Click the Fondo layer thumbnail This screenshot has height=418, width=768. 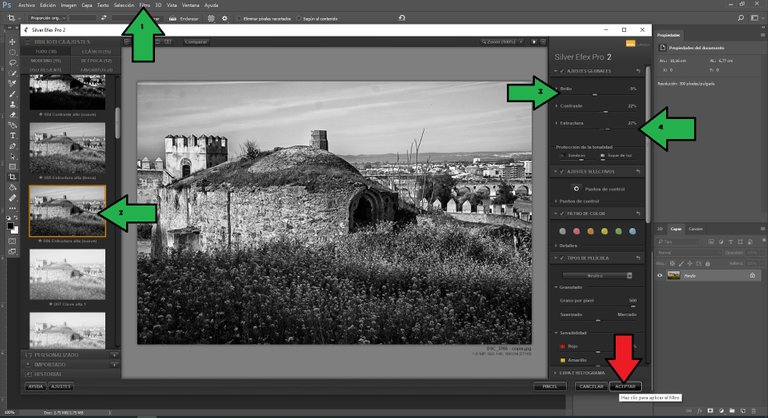[x=673, y=276]
